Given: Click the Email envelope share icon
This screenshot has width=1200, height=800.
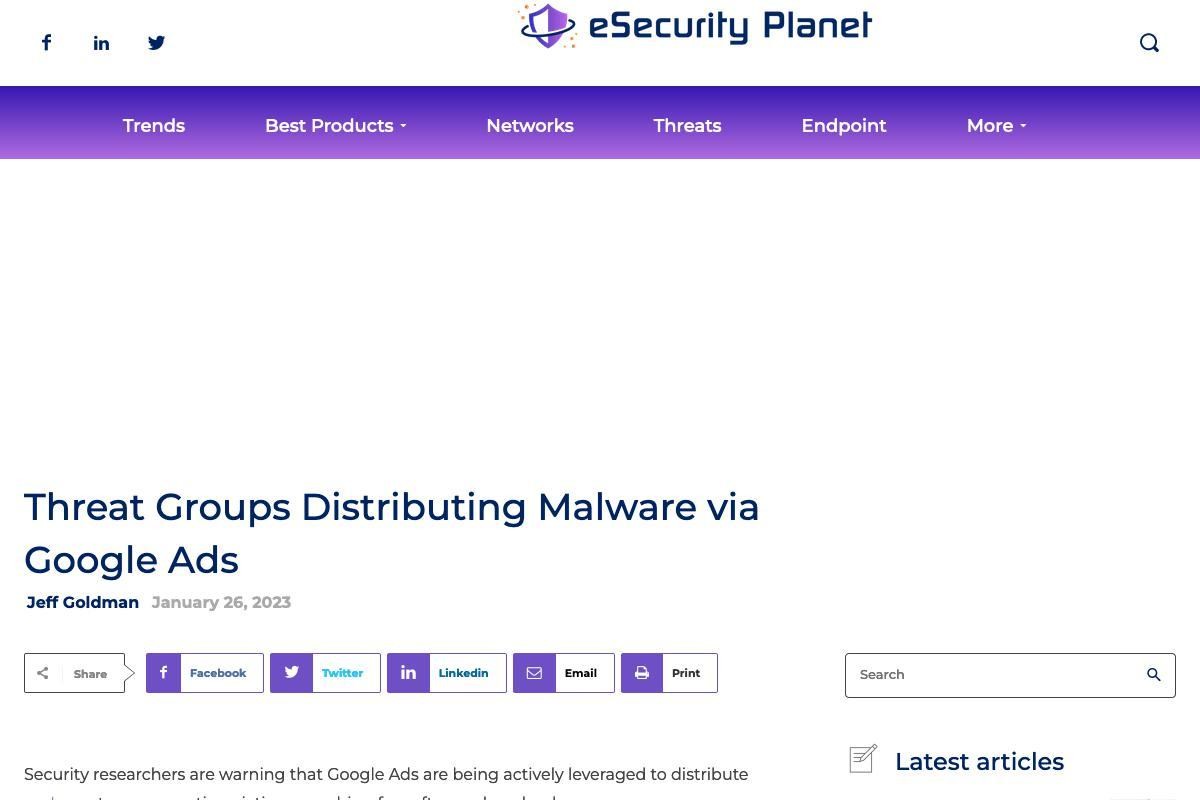Looking at the screenshot, I should click(534, 673).
